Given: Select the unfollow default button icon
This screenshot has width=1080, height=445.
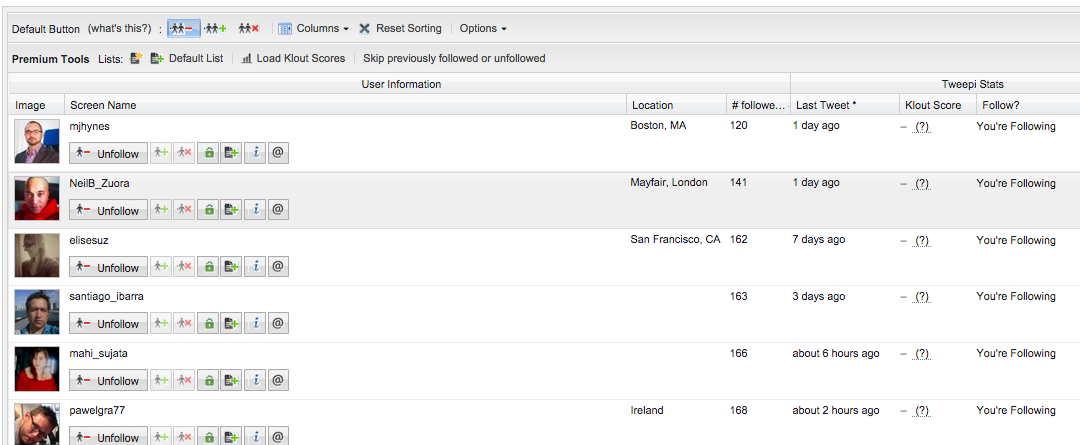Looking at the screenshot, I should pos(182,29).
